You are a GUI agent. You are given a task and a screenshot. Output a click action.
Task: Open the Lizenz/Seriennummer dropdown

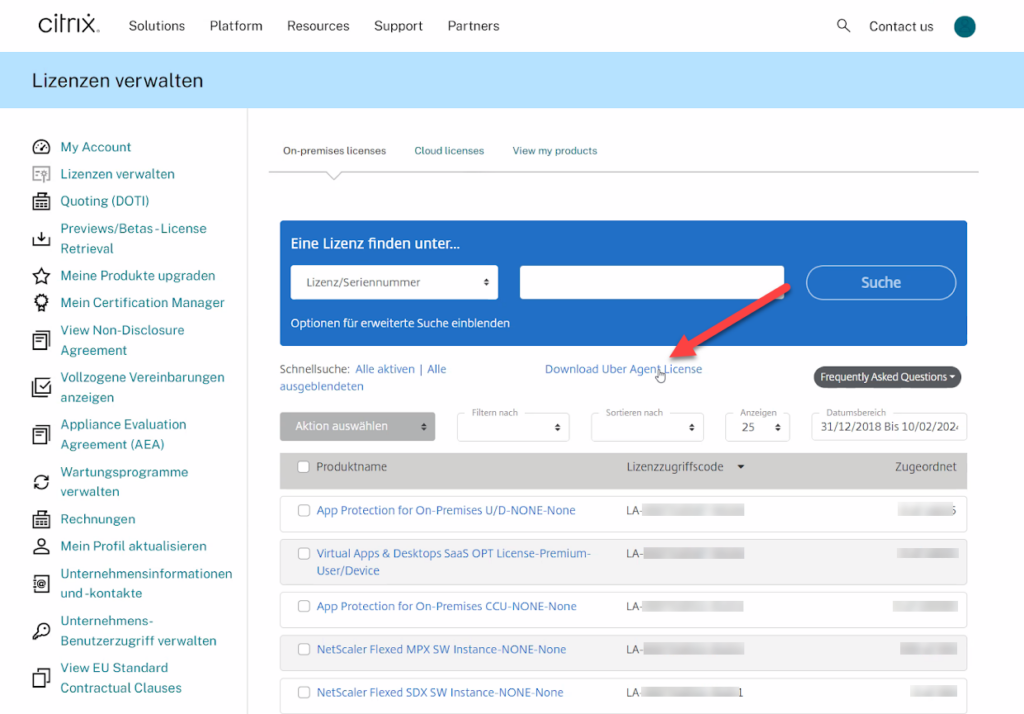click(x=394, y=283)
